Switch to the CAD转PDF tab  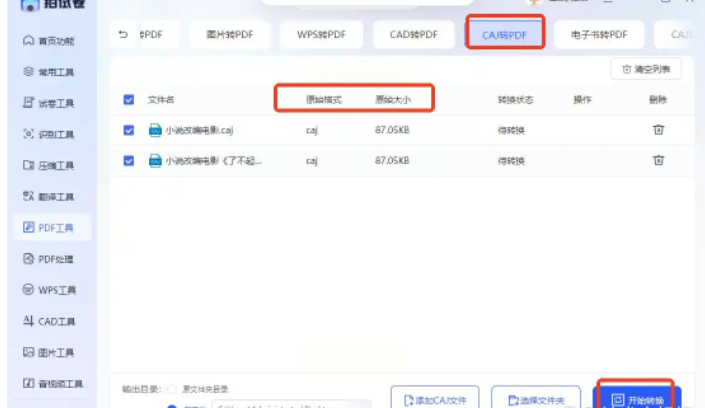point(414,34)
